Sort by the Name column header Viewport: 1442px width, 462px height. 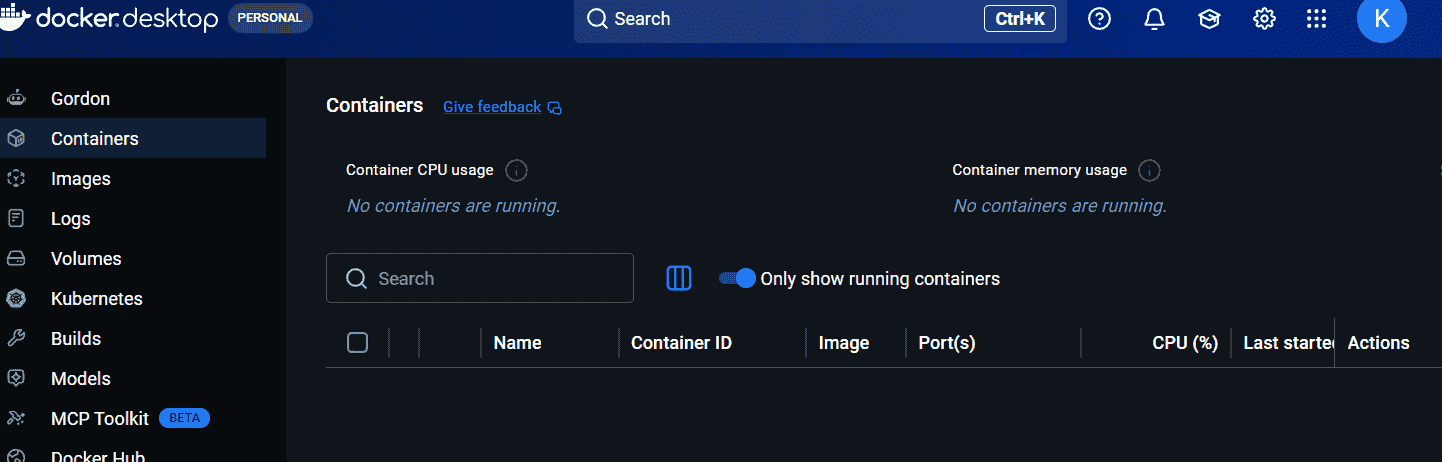pyautogui.click(x=517, y=343)
